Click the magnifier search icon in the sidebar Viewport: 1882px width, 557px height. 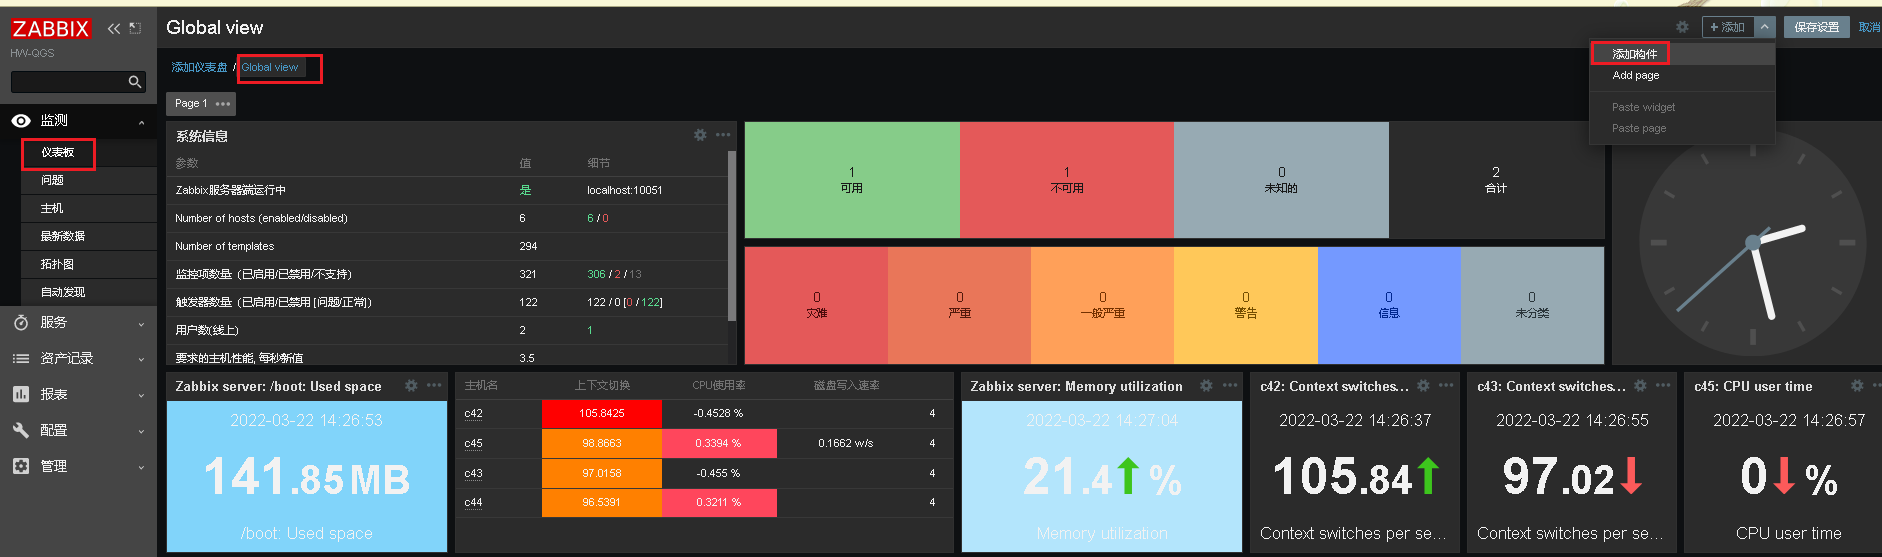(135, 82)
